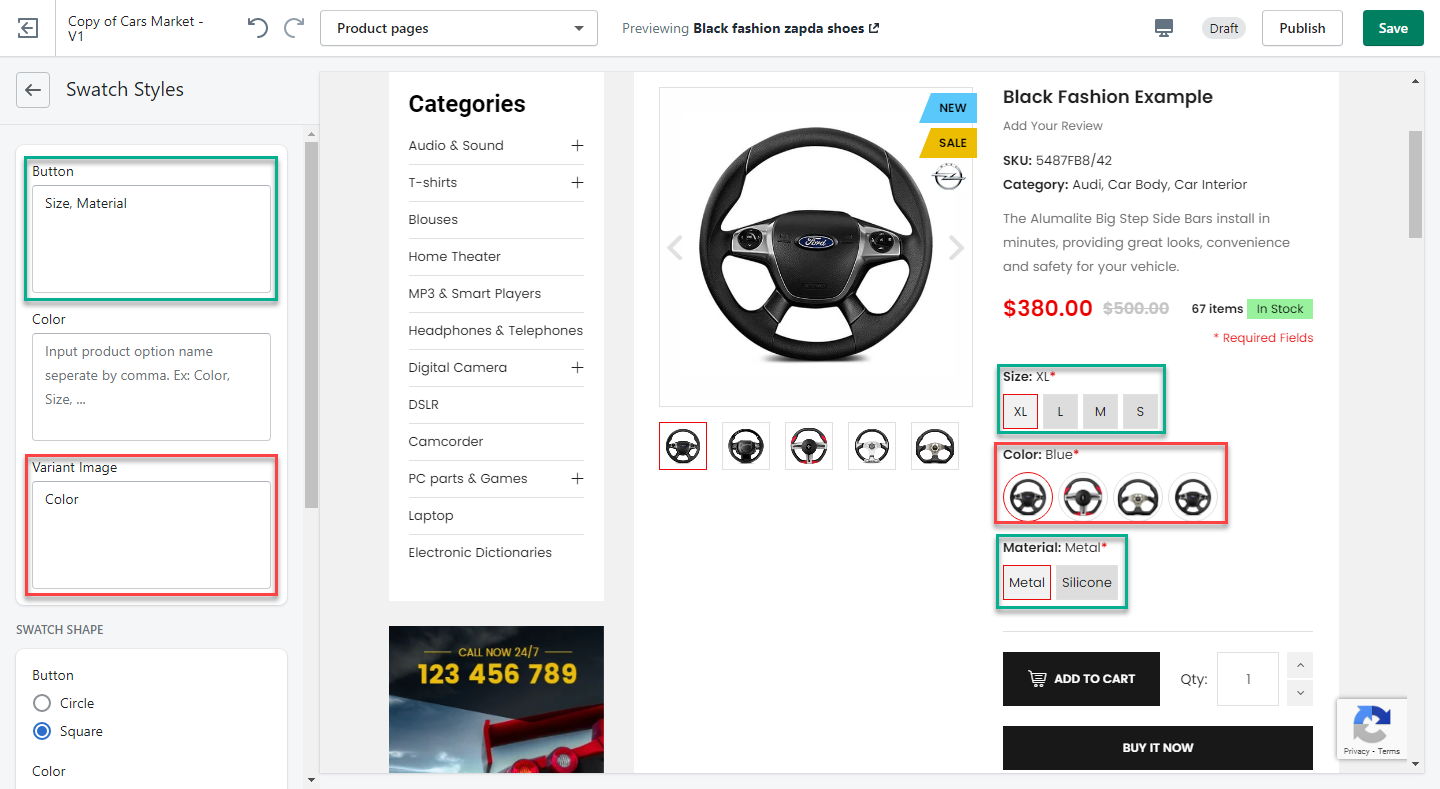The width and height of the screenshot is (1440, 789).
Task: Open MP3 & Smart Players category
Action: click(475, 294)
